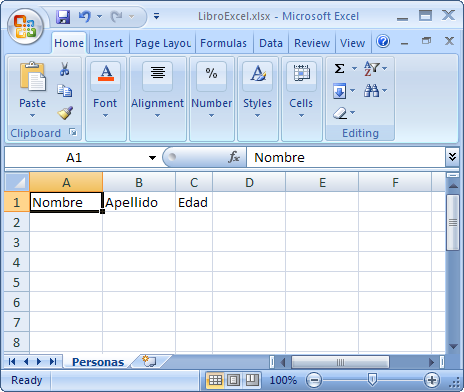Image resolution: width=464 pixels, height=392 pixels.
Task: Click the AutoSum sigma icon
Action: (x=339, y=69)
